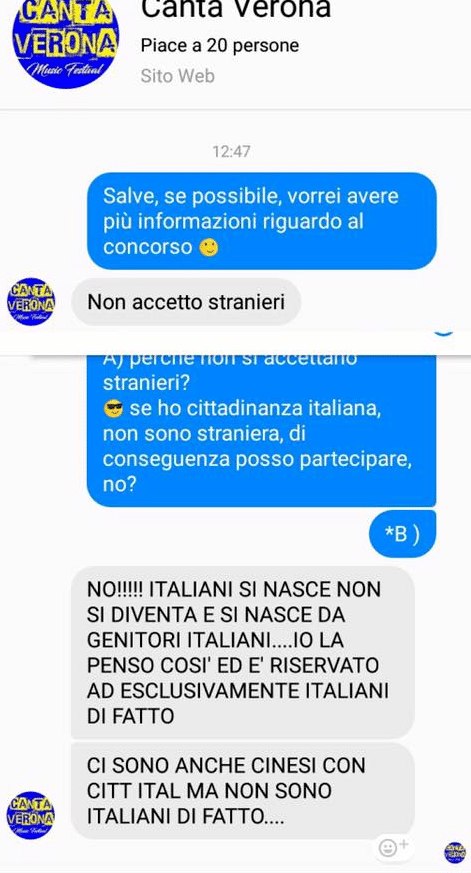This screenshot has height=873, width=471.
Task: Open the 'Sito Web' link
Action: click(x=178, y=76)
